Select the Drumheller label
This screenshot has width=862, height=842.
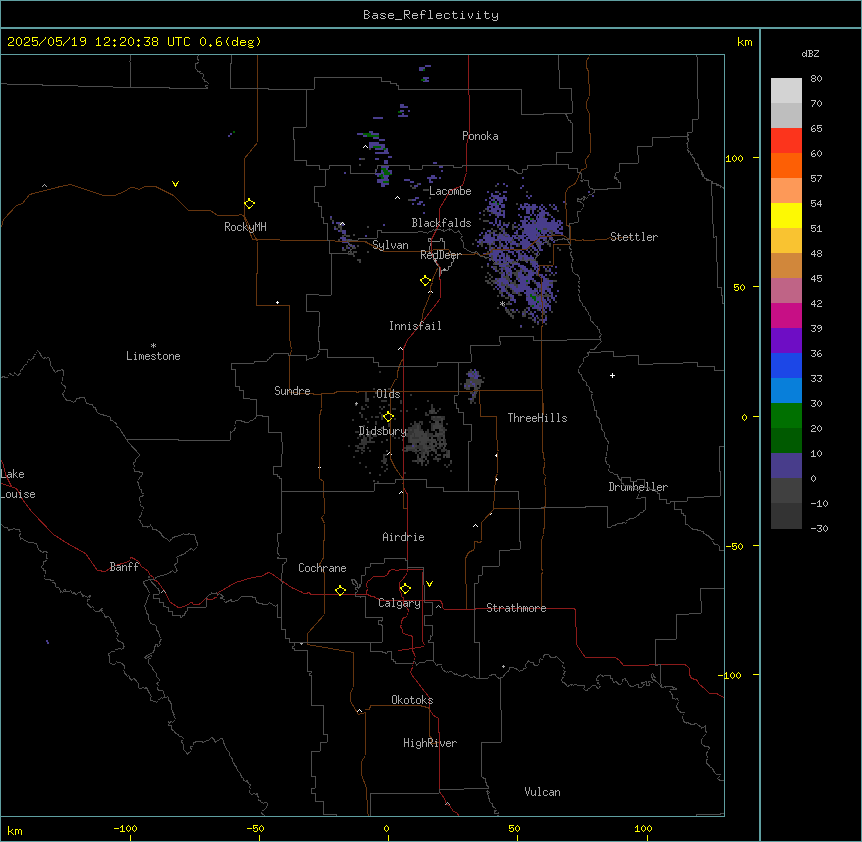(x=638, y=487)
